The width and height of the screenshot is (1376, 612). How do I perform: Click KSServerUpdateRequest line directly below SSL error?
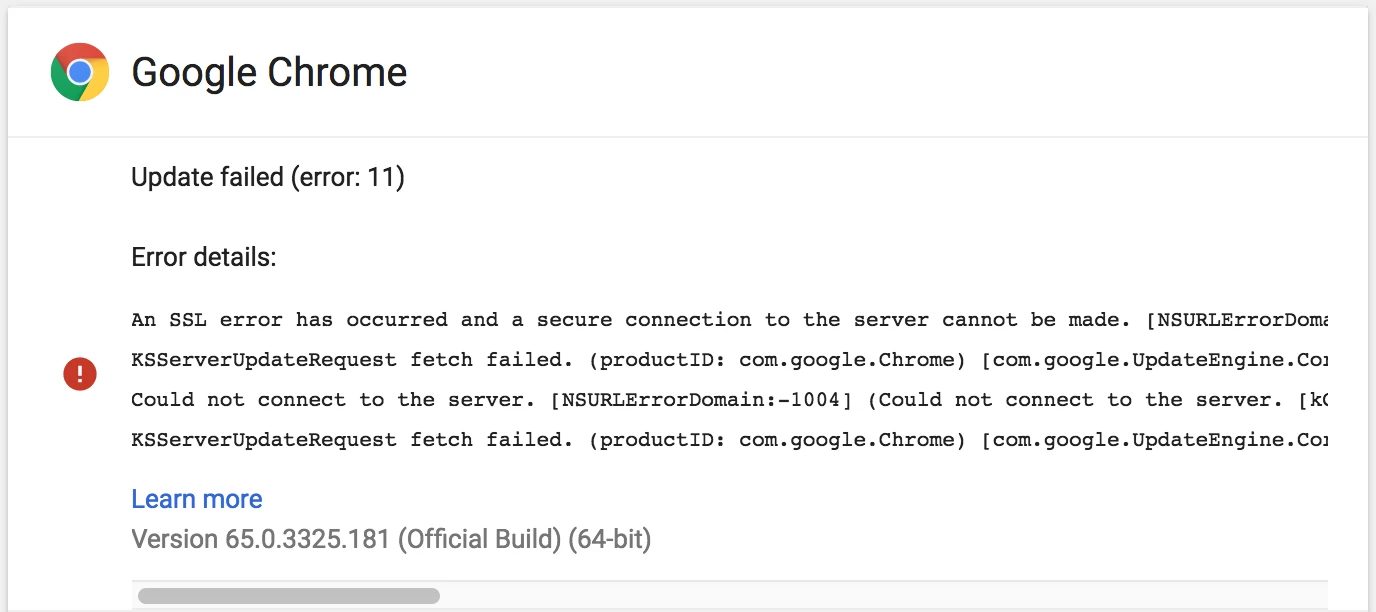[729, 360]
